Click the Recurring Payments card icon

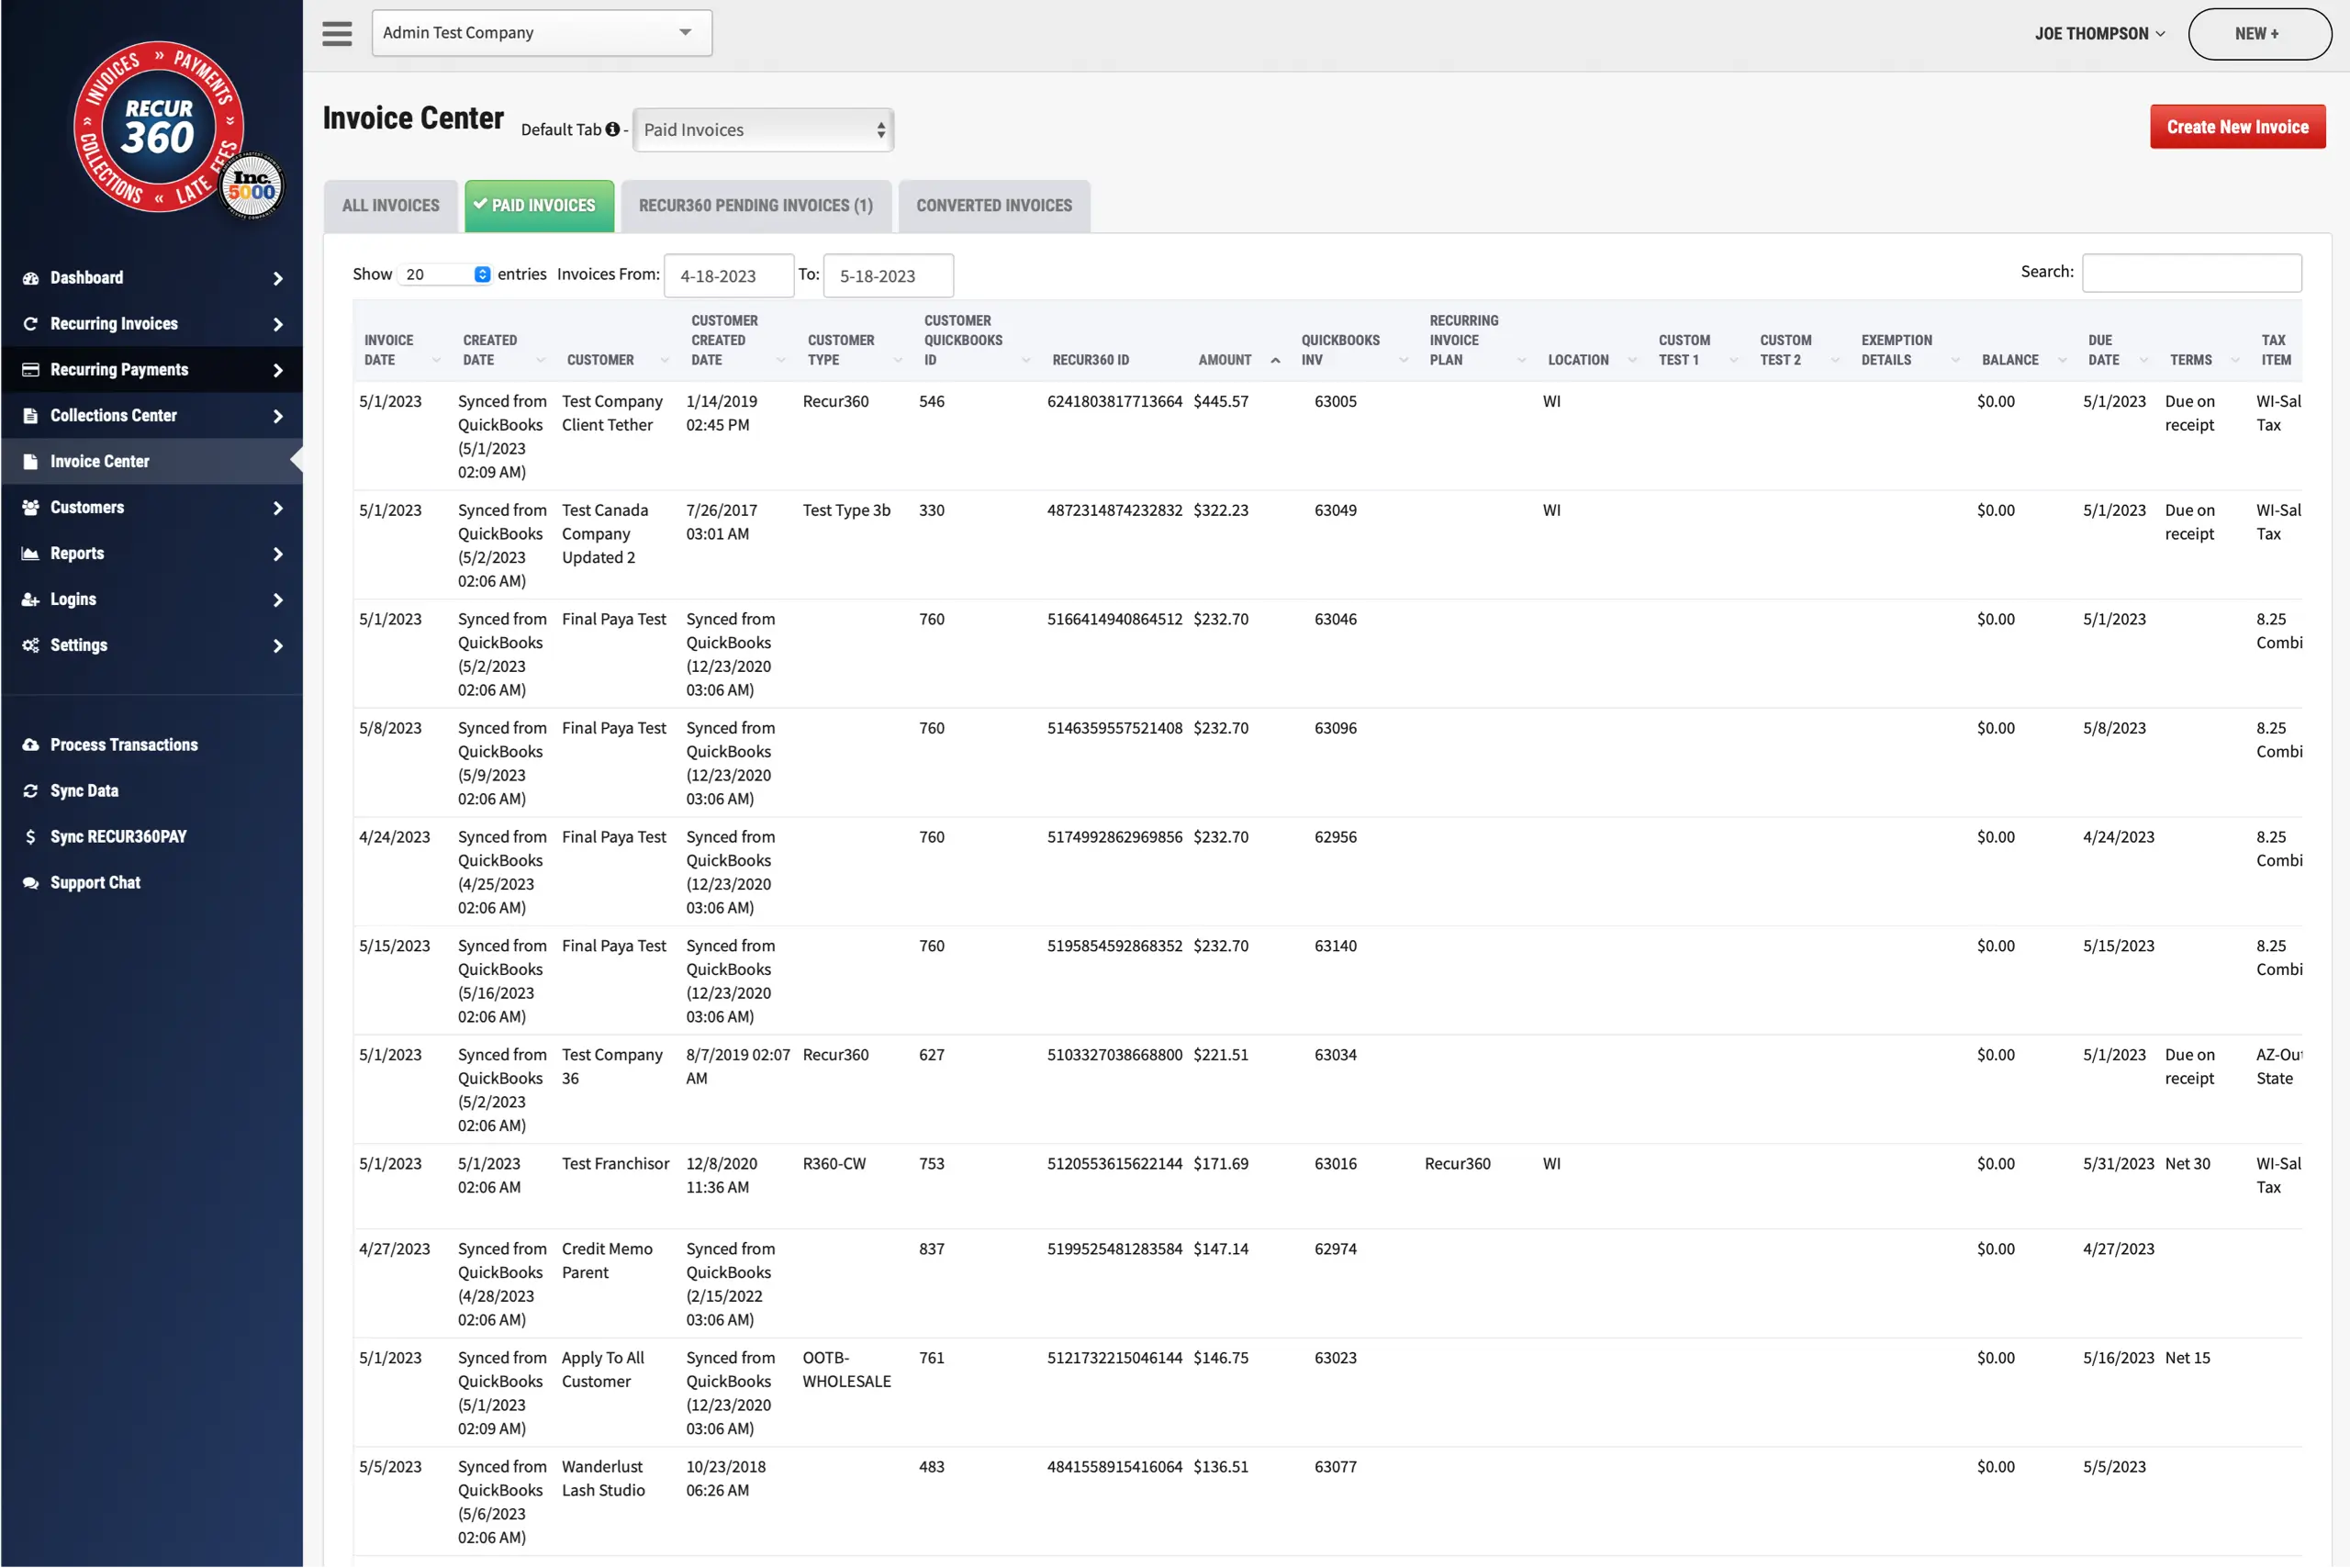[x=31, y=370]
